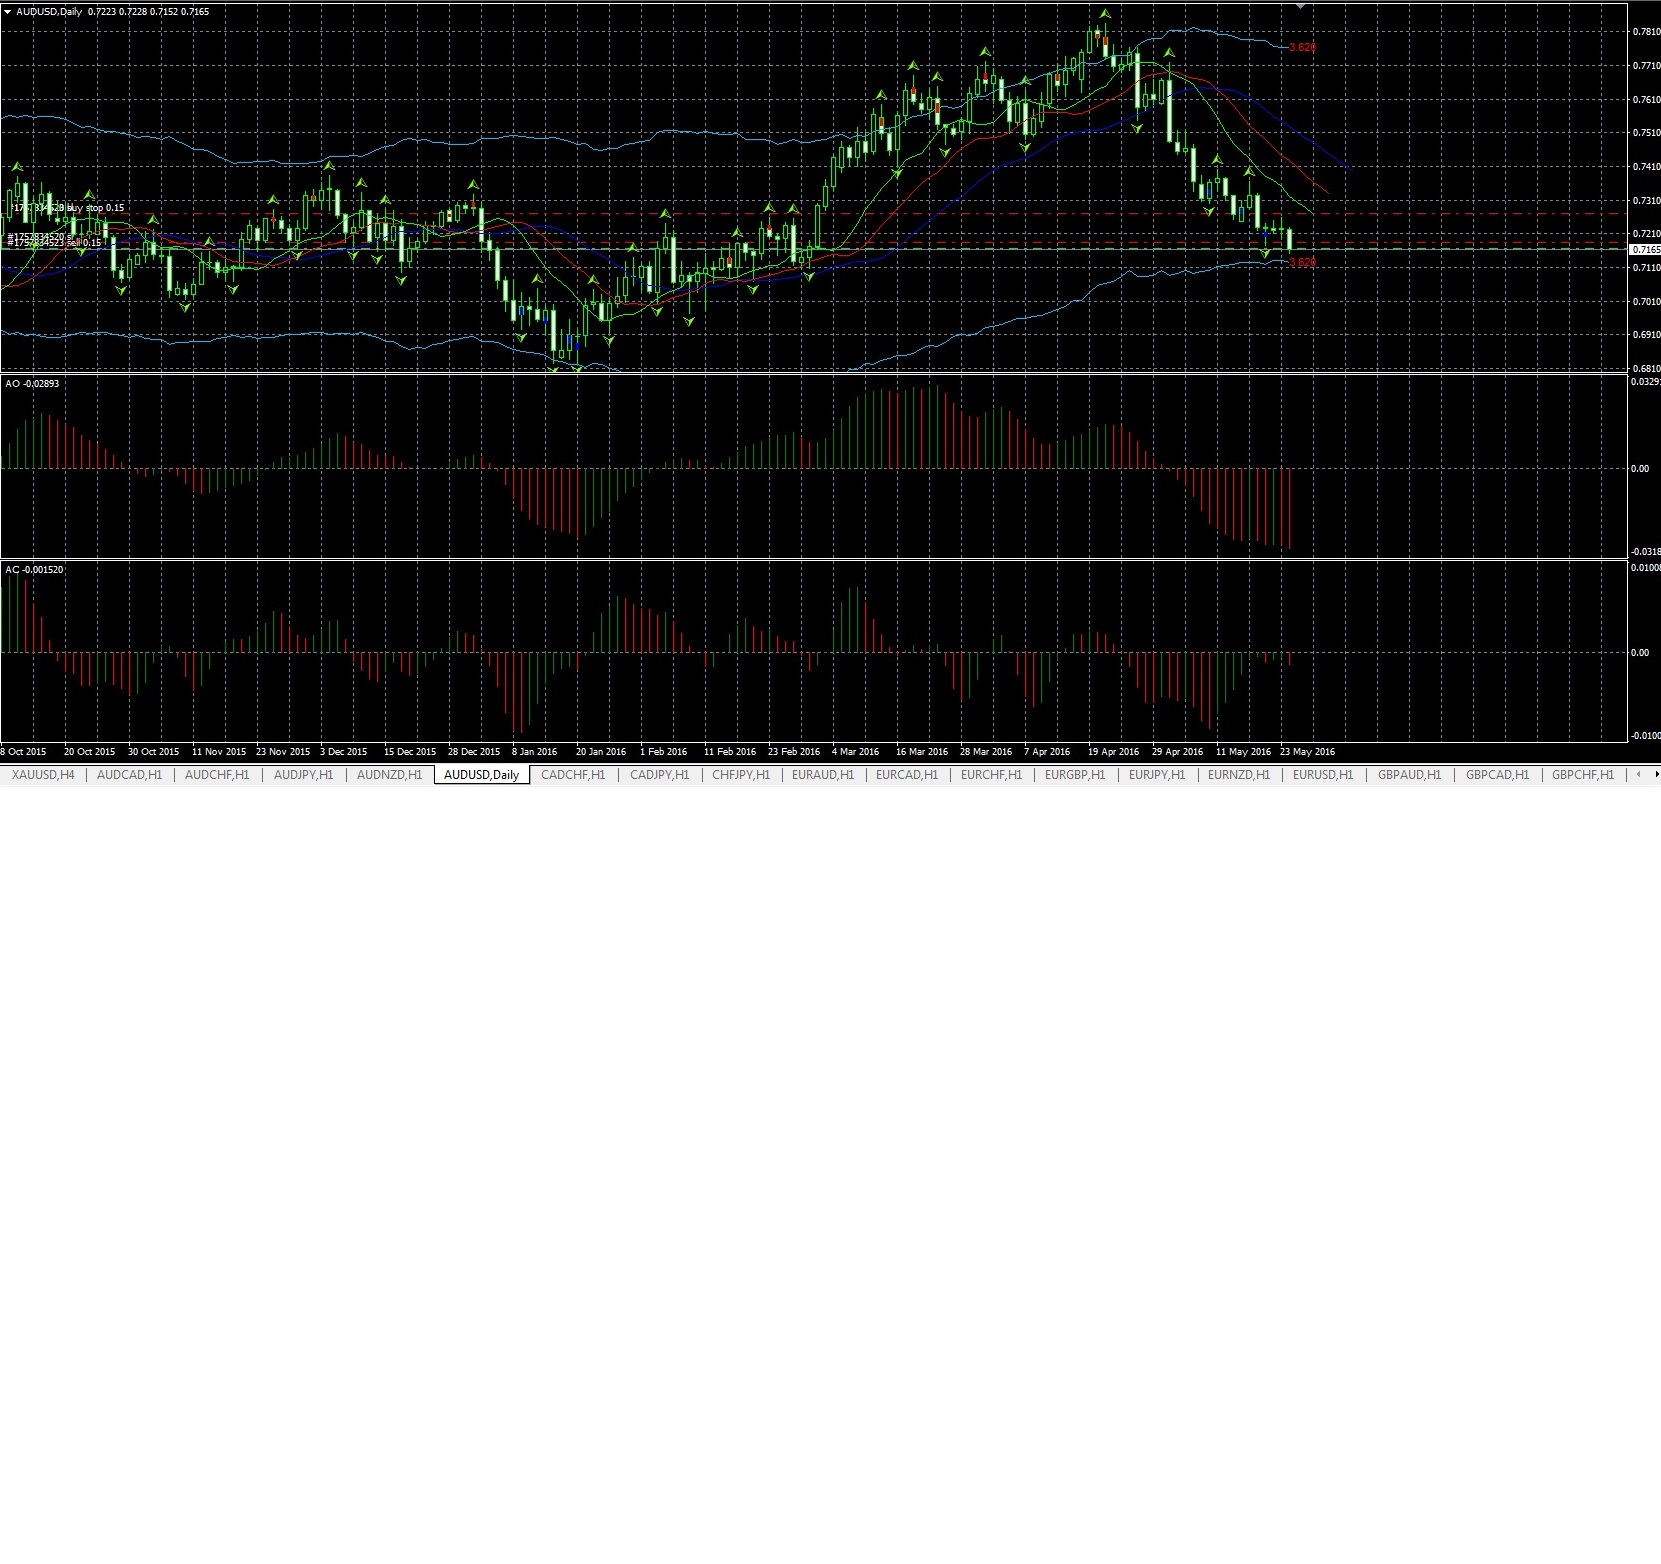
Task: Select the CHFJPY,H1 chart tab
Action: (x=741, y=775)
